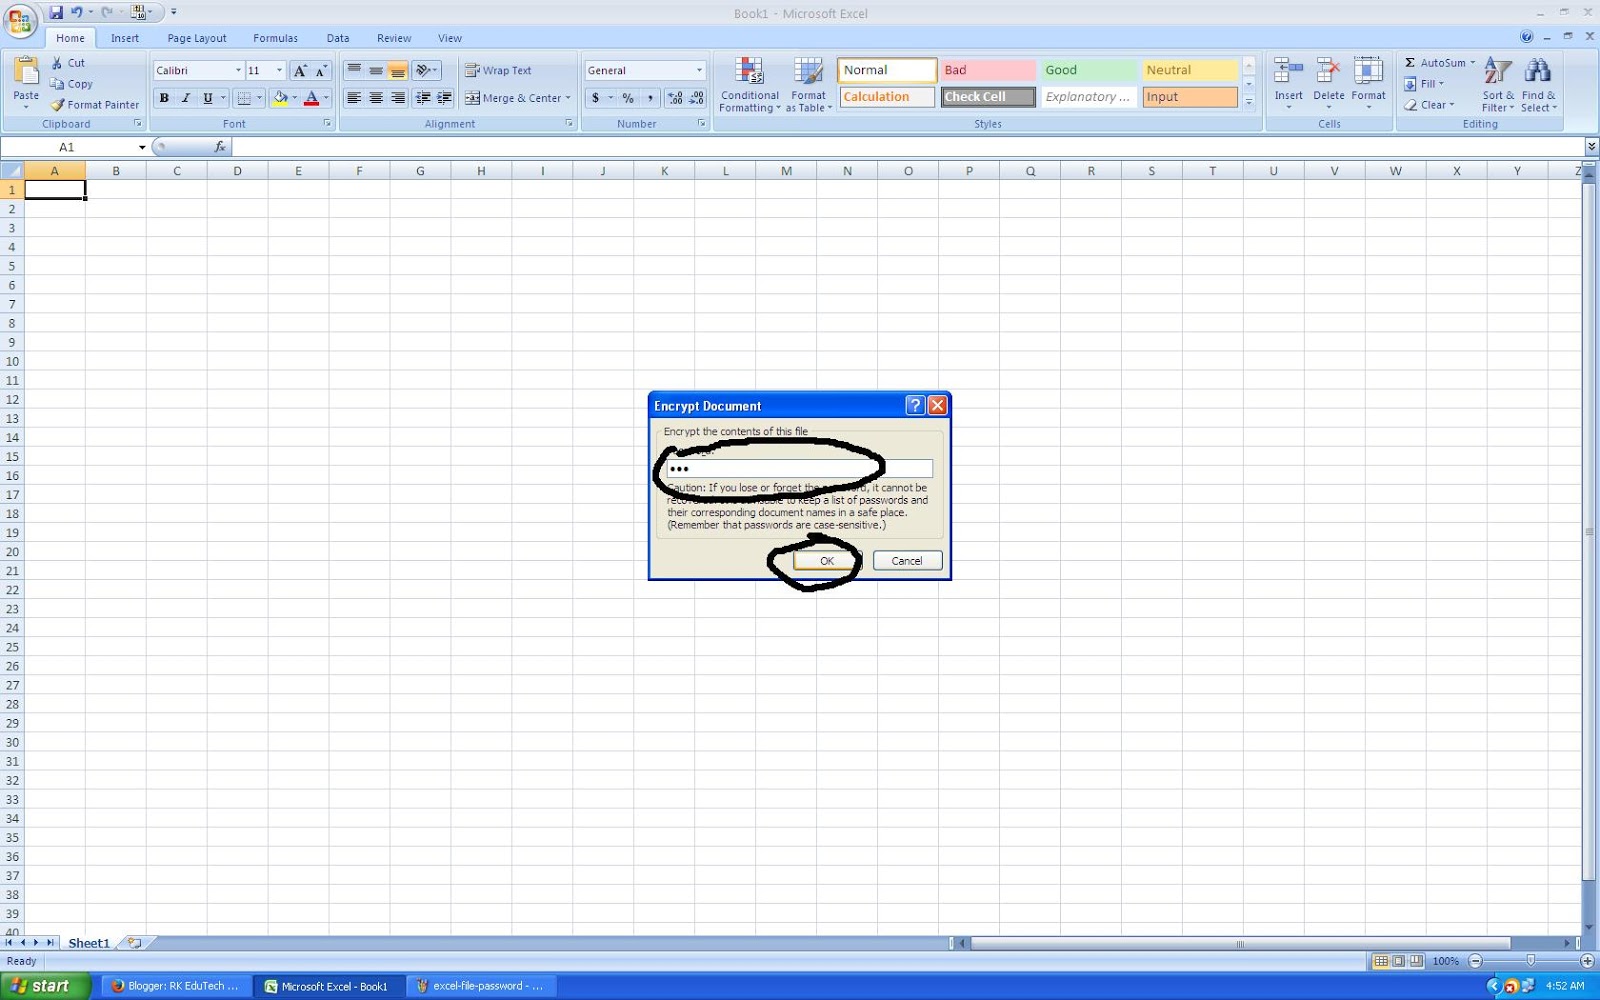Expand the Font Size dropdown

point(278,70)
